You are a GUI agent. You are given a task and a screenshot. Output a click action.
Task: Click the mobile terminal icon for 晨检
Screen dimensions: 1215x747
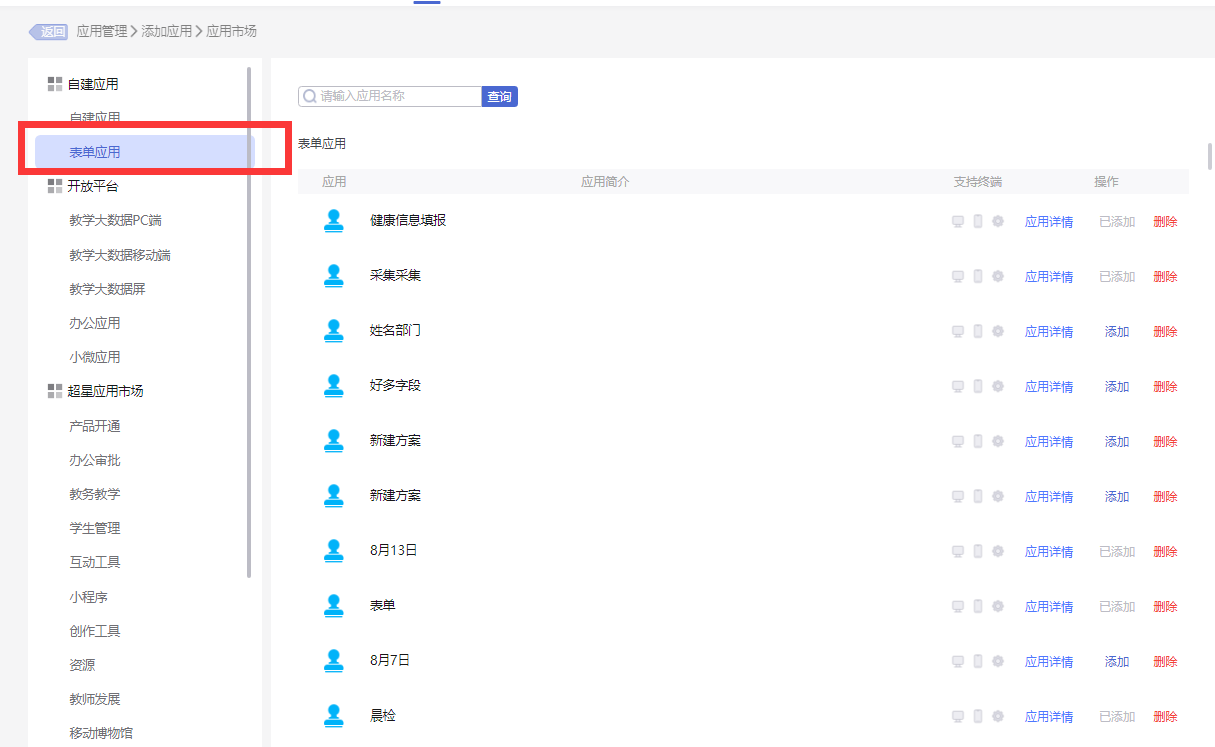[x=978, y=717]
